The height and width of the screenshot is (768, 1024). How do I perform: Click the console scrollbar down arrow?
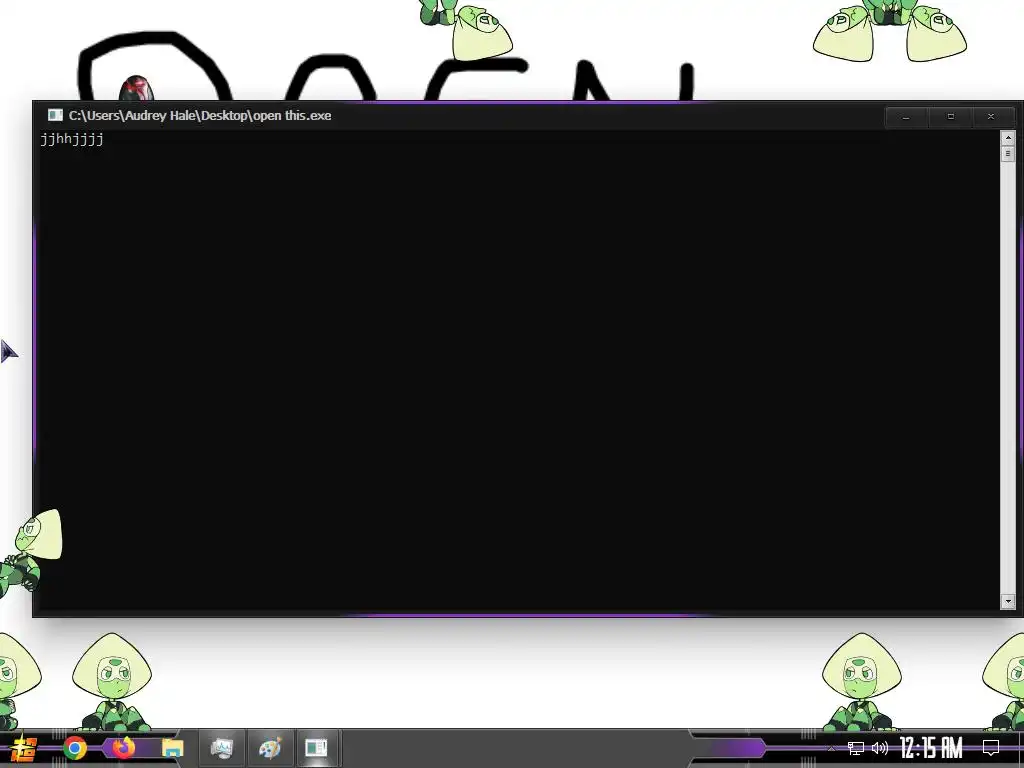coord(1008,601)
